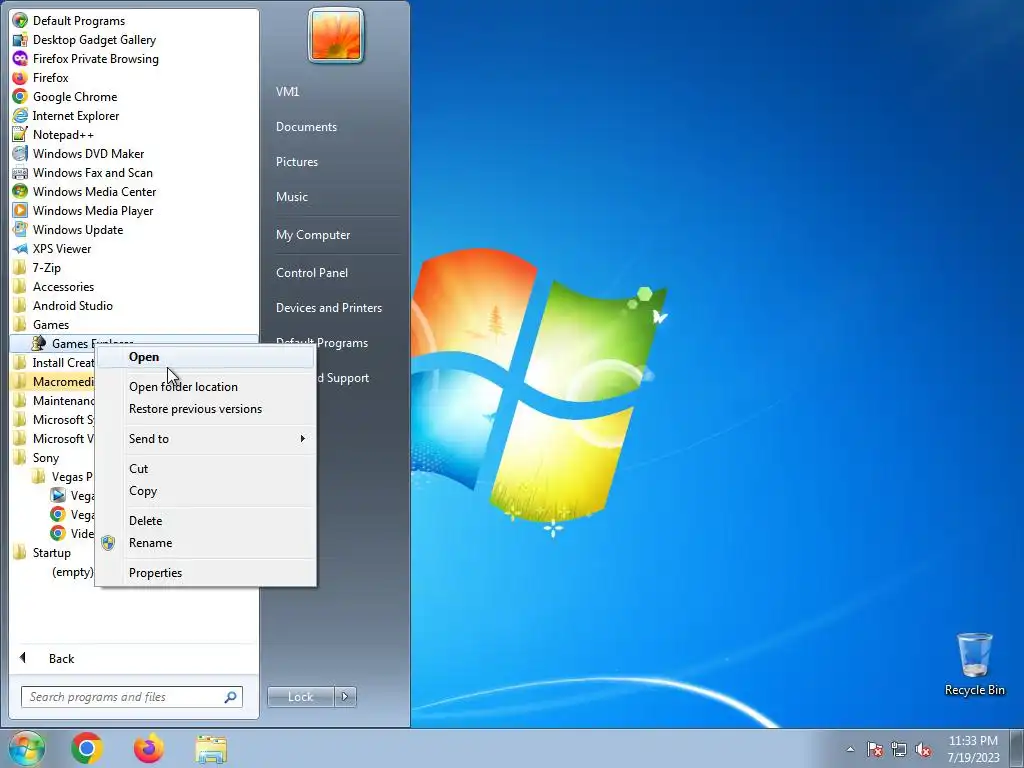This screenshot has height=768, width=1024.
Task: Open the shutdown options arrow beside Lock
Action: 345,697
